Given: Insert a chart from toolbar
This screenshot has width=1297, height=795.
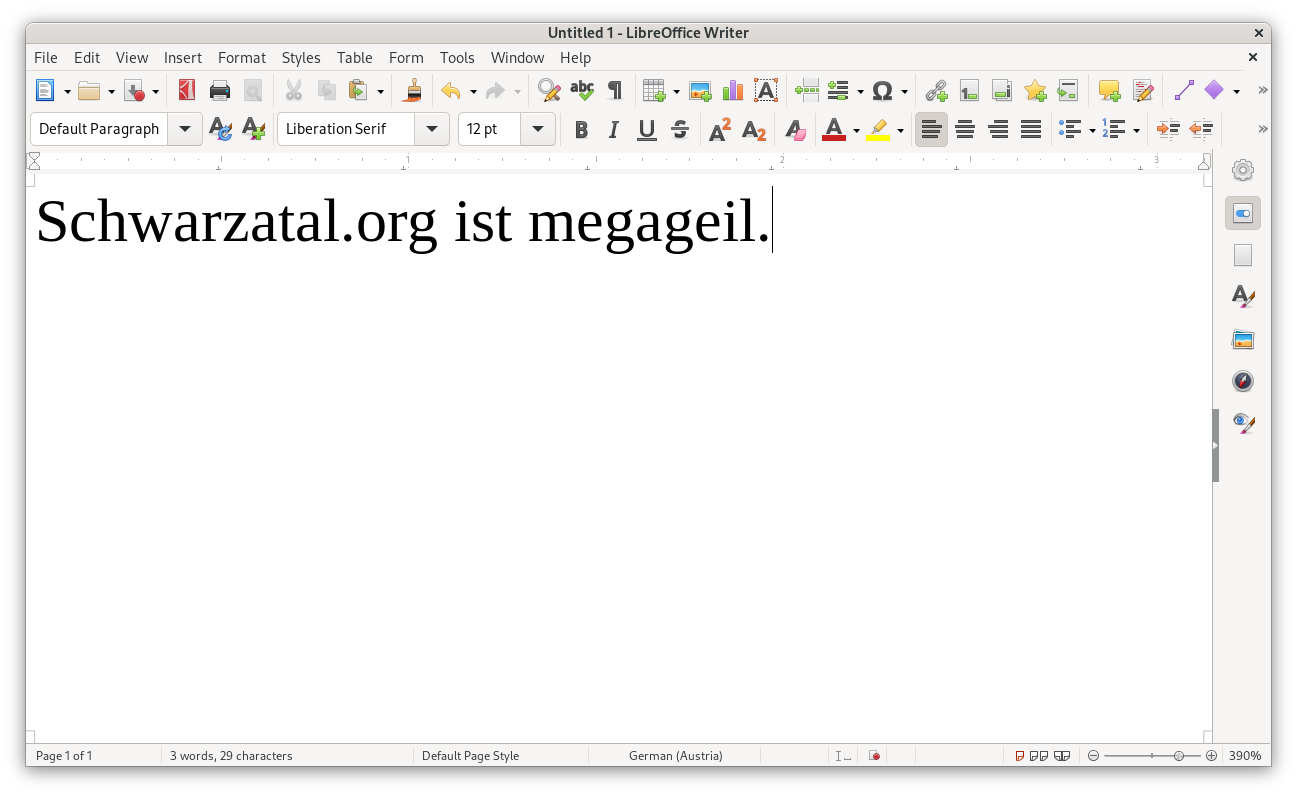Looking at the screenshot, I should [x=733, y=91].
